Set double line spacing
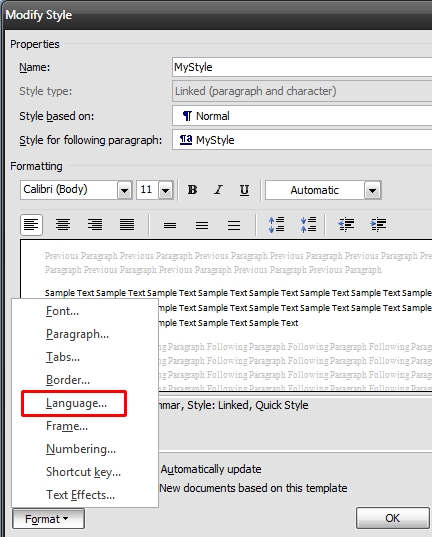Image resolution: width=432 pixels, height=537 pixels. (x=234, y=225)
